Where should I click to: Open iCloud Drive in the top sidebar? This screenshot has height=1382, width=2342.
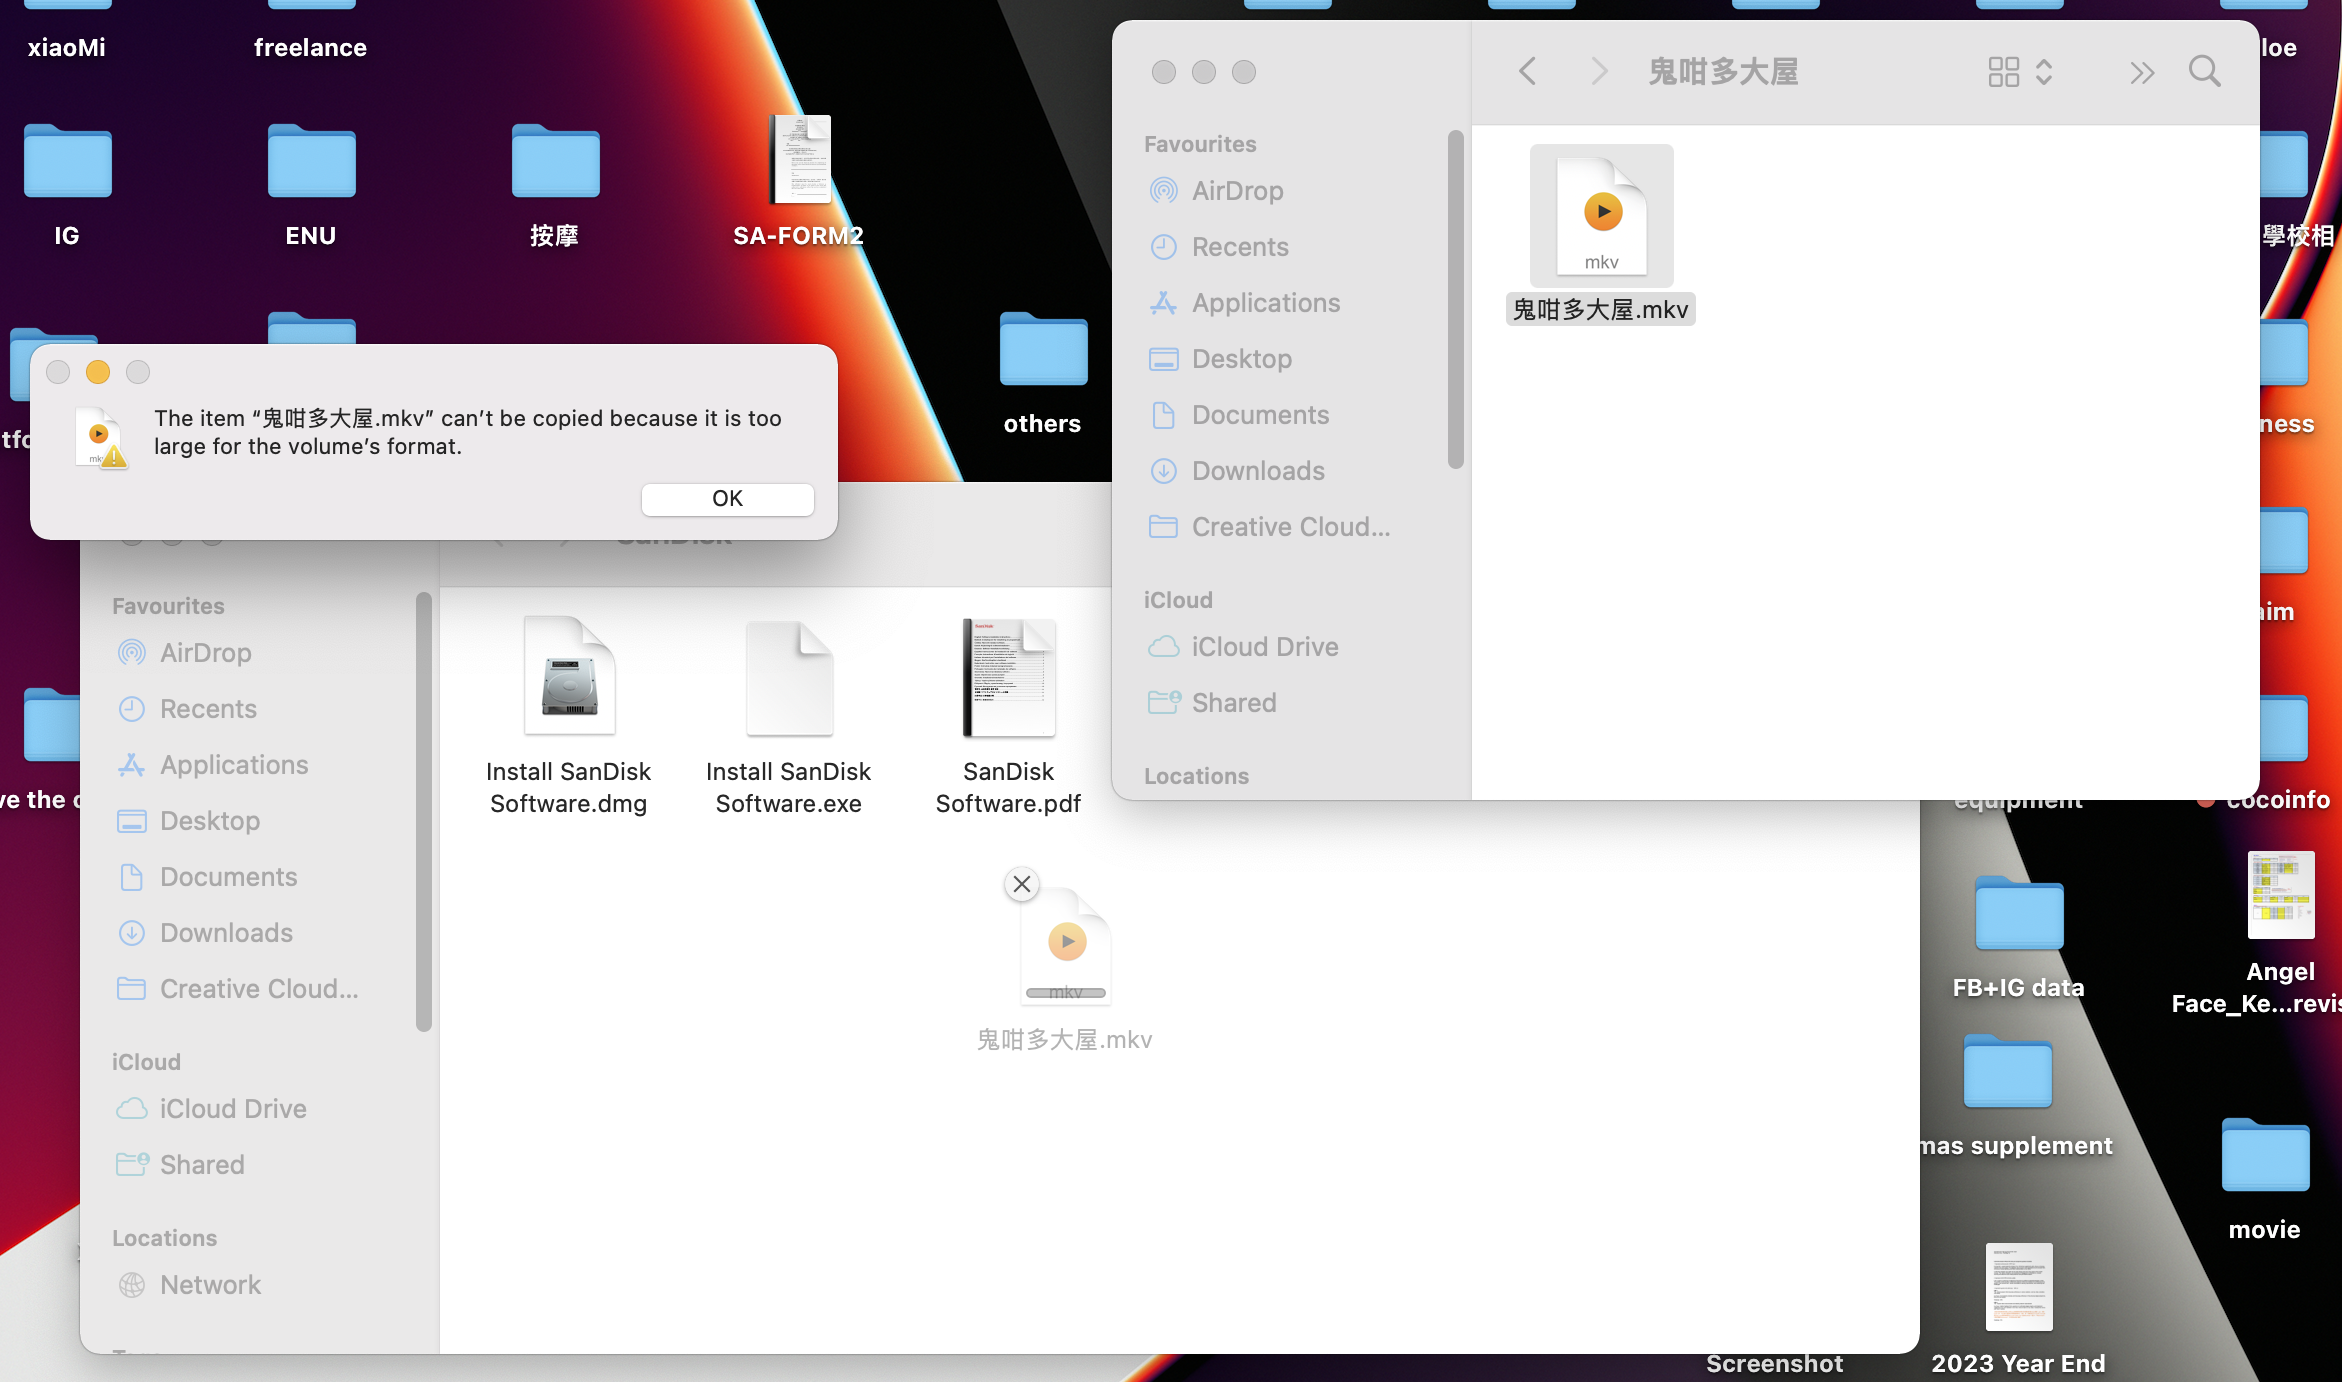click(1264, 647)
